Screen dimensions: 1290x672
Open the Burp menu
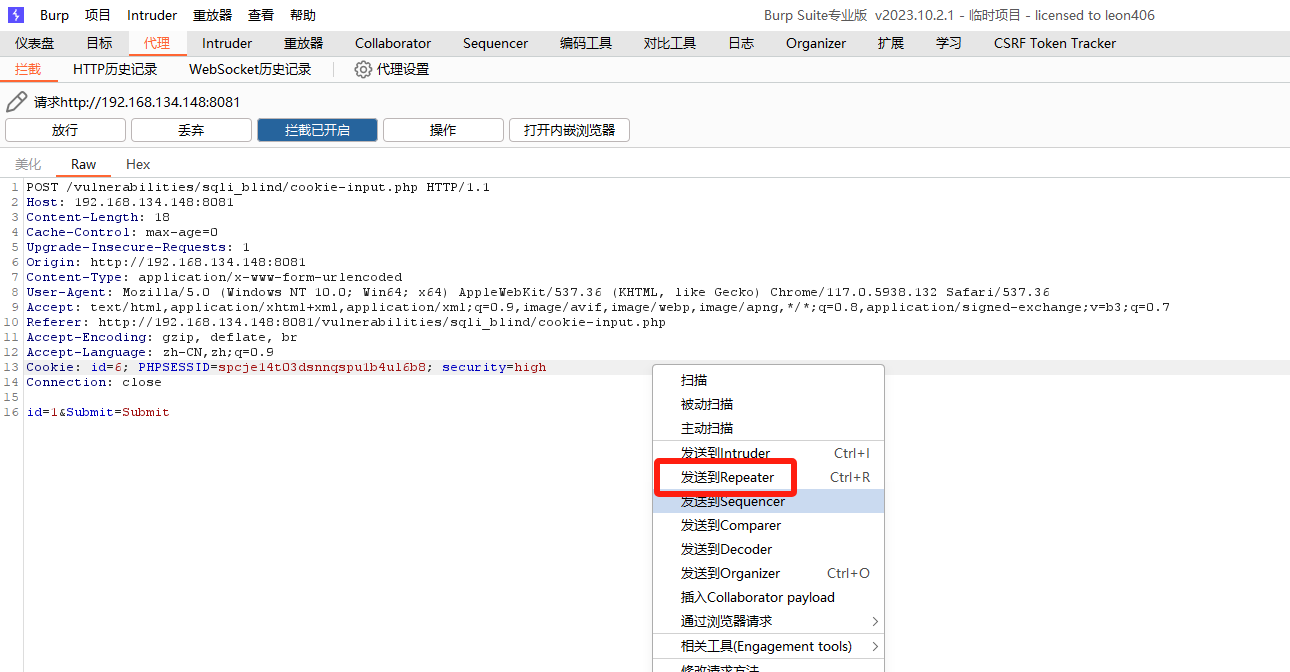coord(55,15)
